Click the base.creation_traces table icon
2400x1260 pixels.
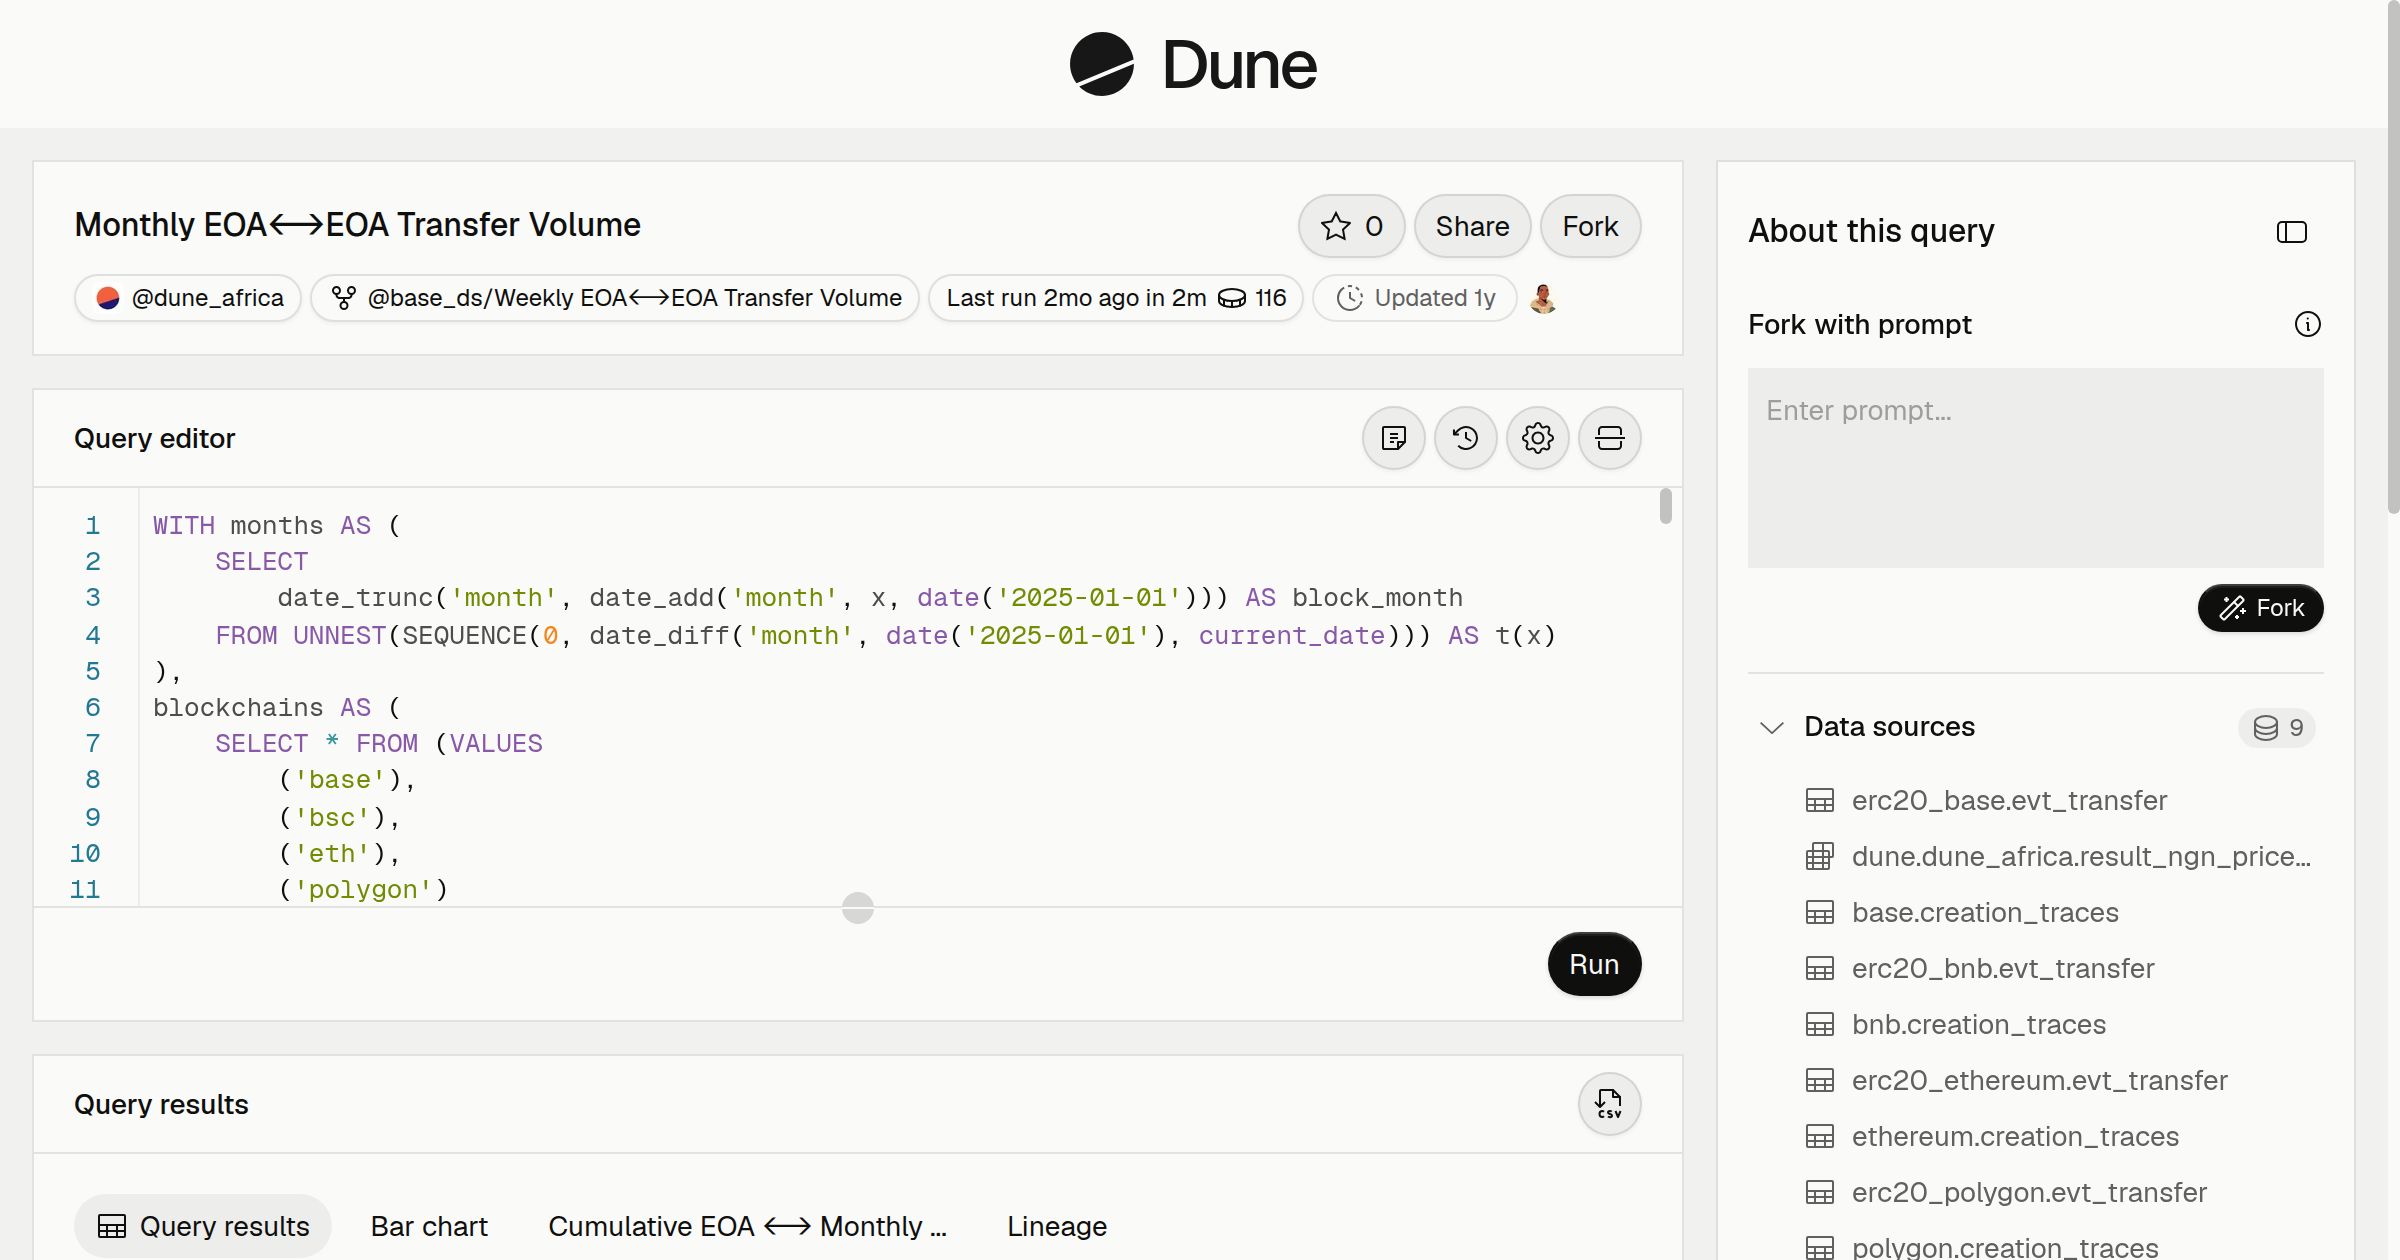coord(1819,912)
